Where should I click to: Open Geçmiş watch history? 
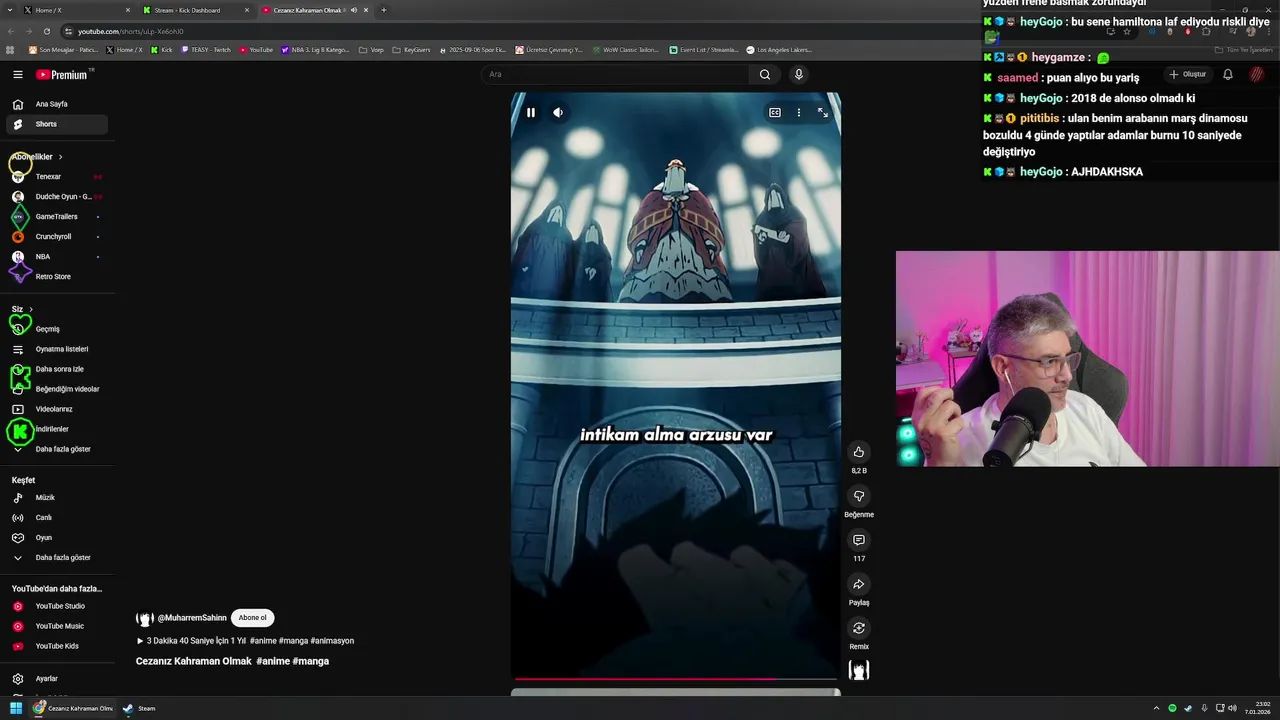tap(57, 329)
